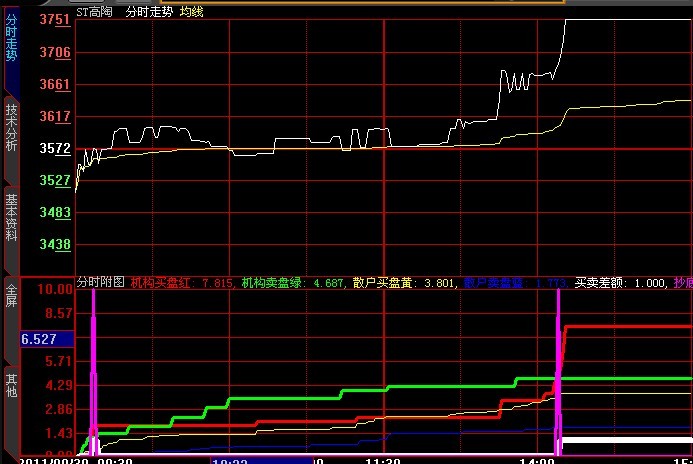Click the 3572 baseline price label

pos(55,148)
